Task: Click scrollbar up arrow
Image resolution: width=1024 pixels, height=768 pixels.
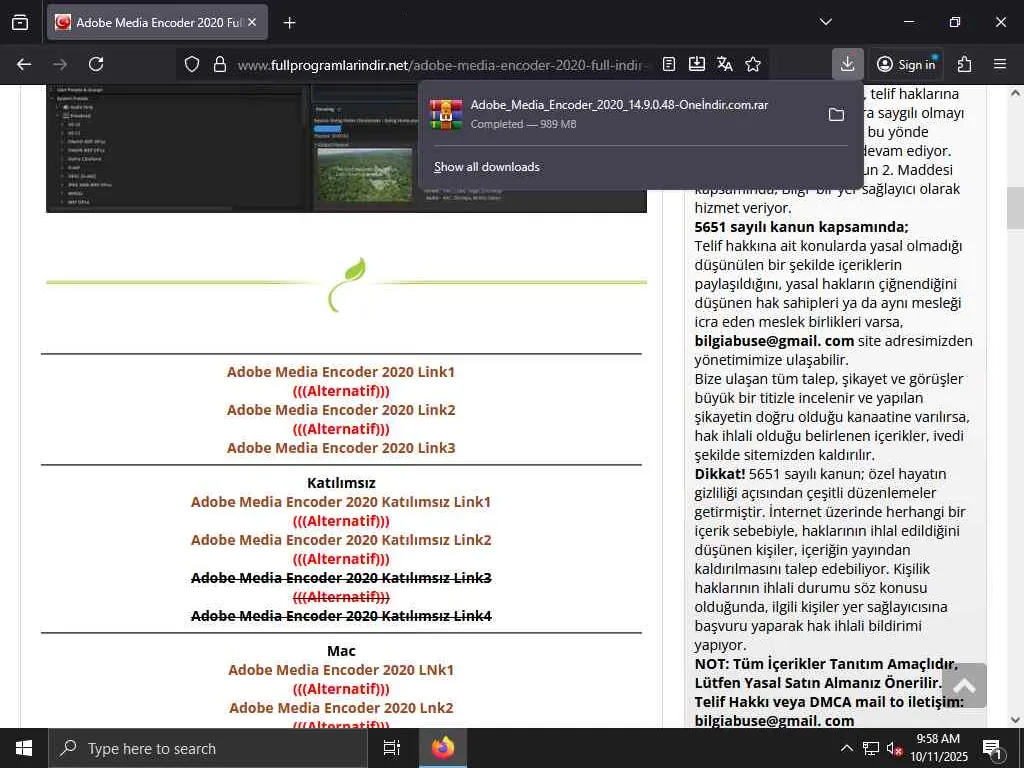Action: point(1016,93)
